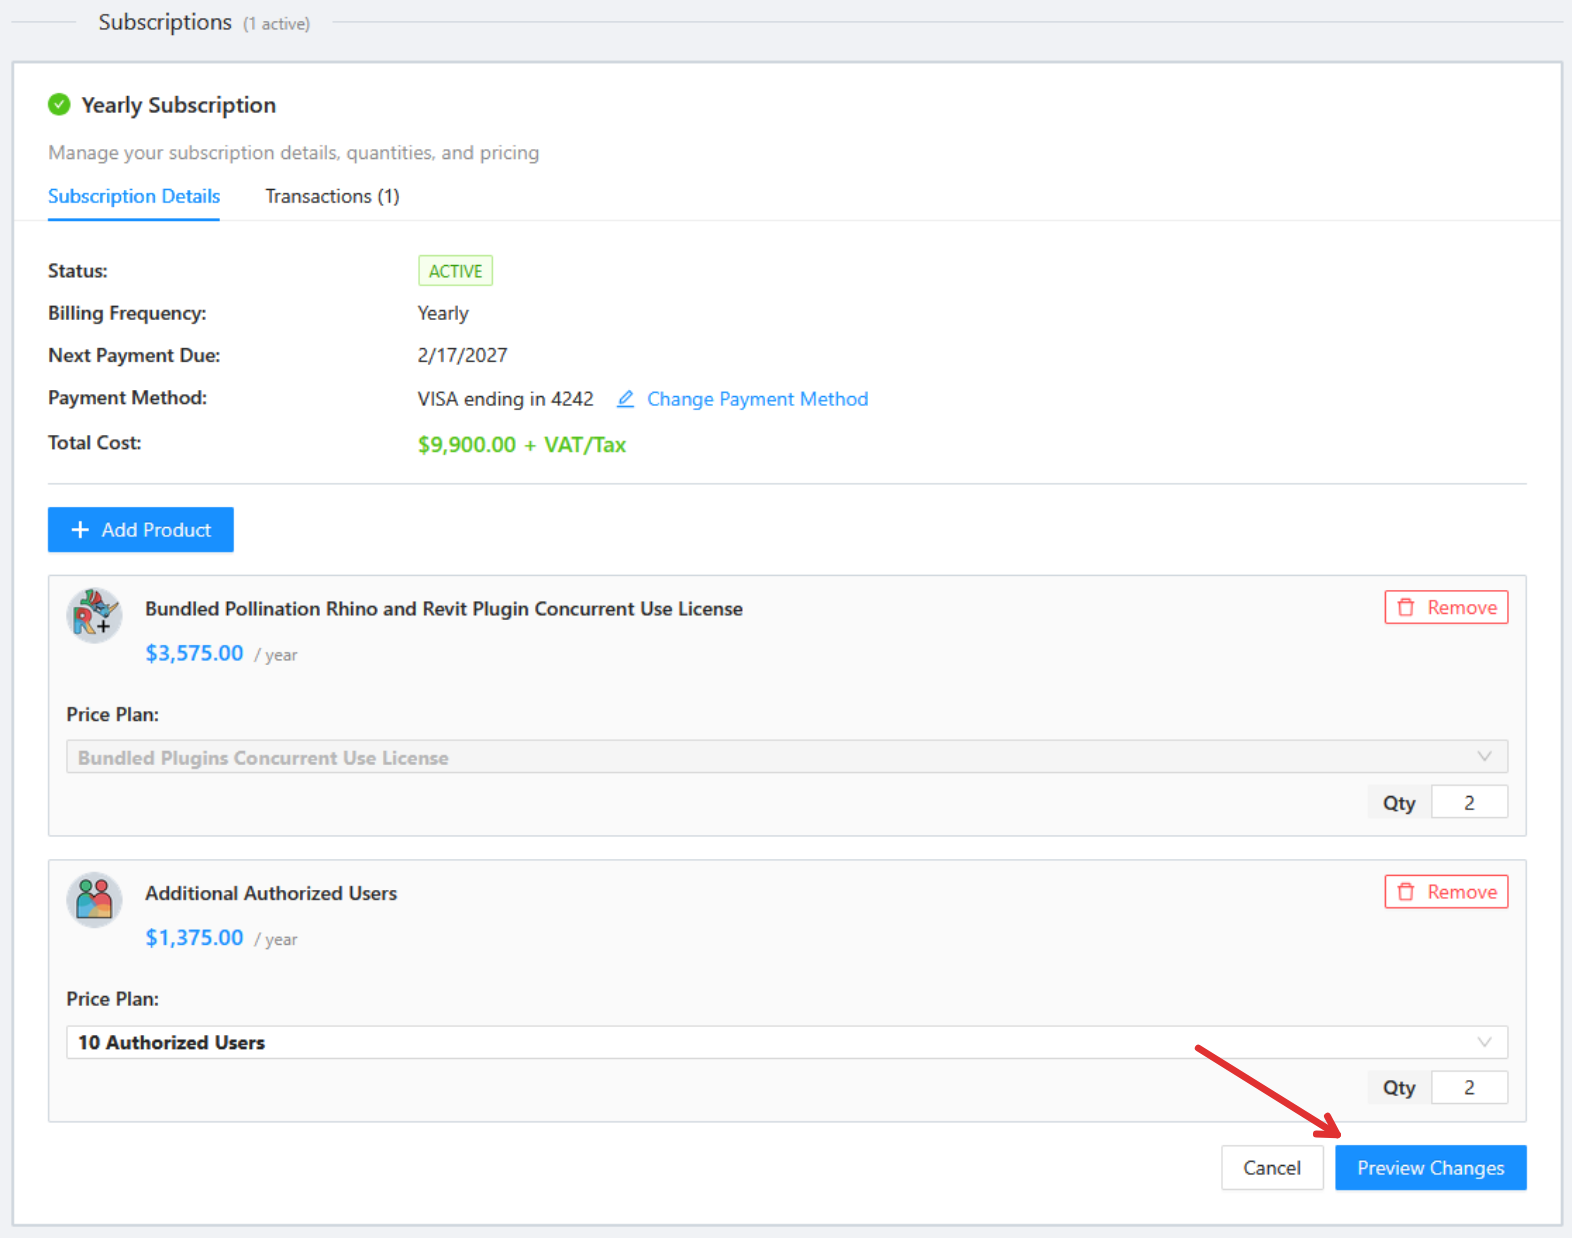Click the green checkmark beside Yearly Subscription
This screenshot has width=1572, height=1238.
tap(59, 104)
